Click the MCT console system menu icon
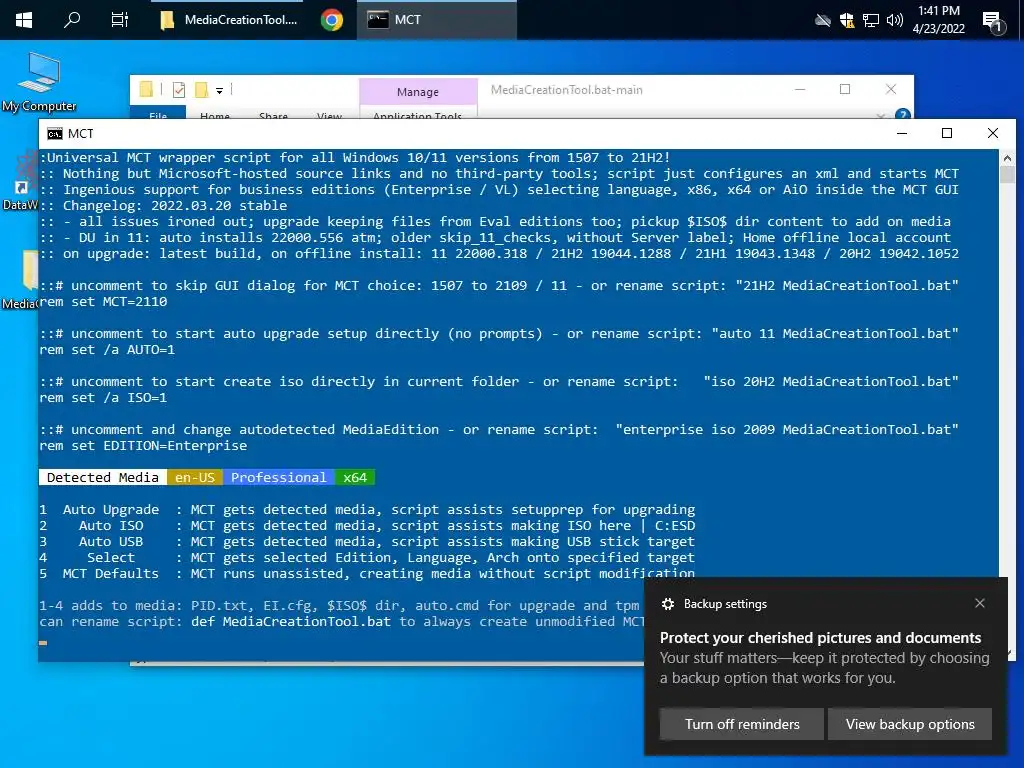Image resolution: width=1024 pixels, height=768 pixels. tap(55, 133)
